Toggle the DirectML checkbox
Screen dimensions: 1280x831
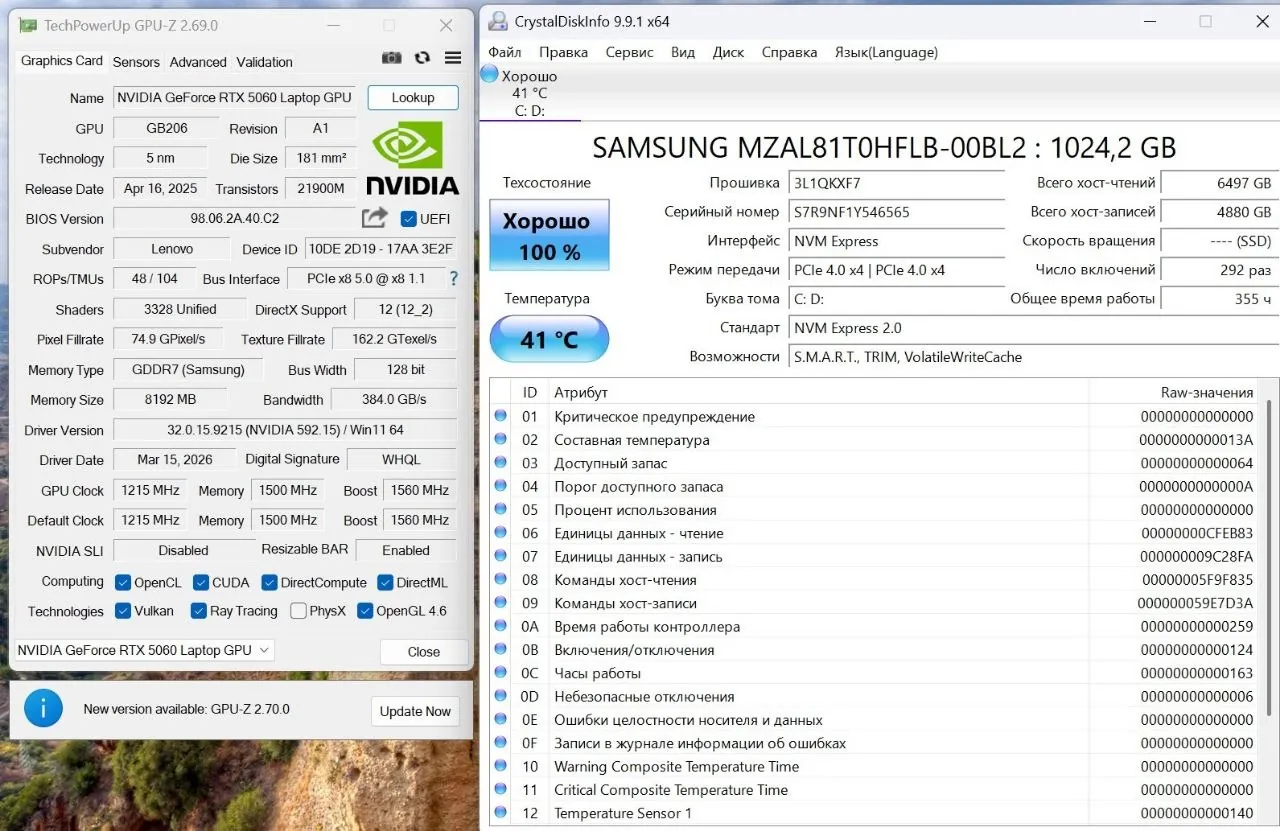coord(385,582)
